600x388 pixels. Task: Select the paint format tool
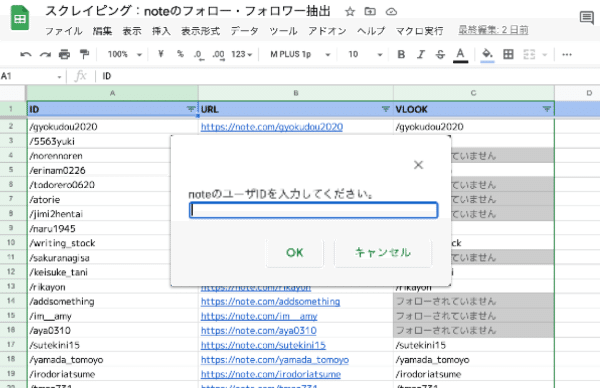[x=84, y=54]
